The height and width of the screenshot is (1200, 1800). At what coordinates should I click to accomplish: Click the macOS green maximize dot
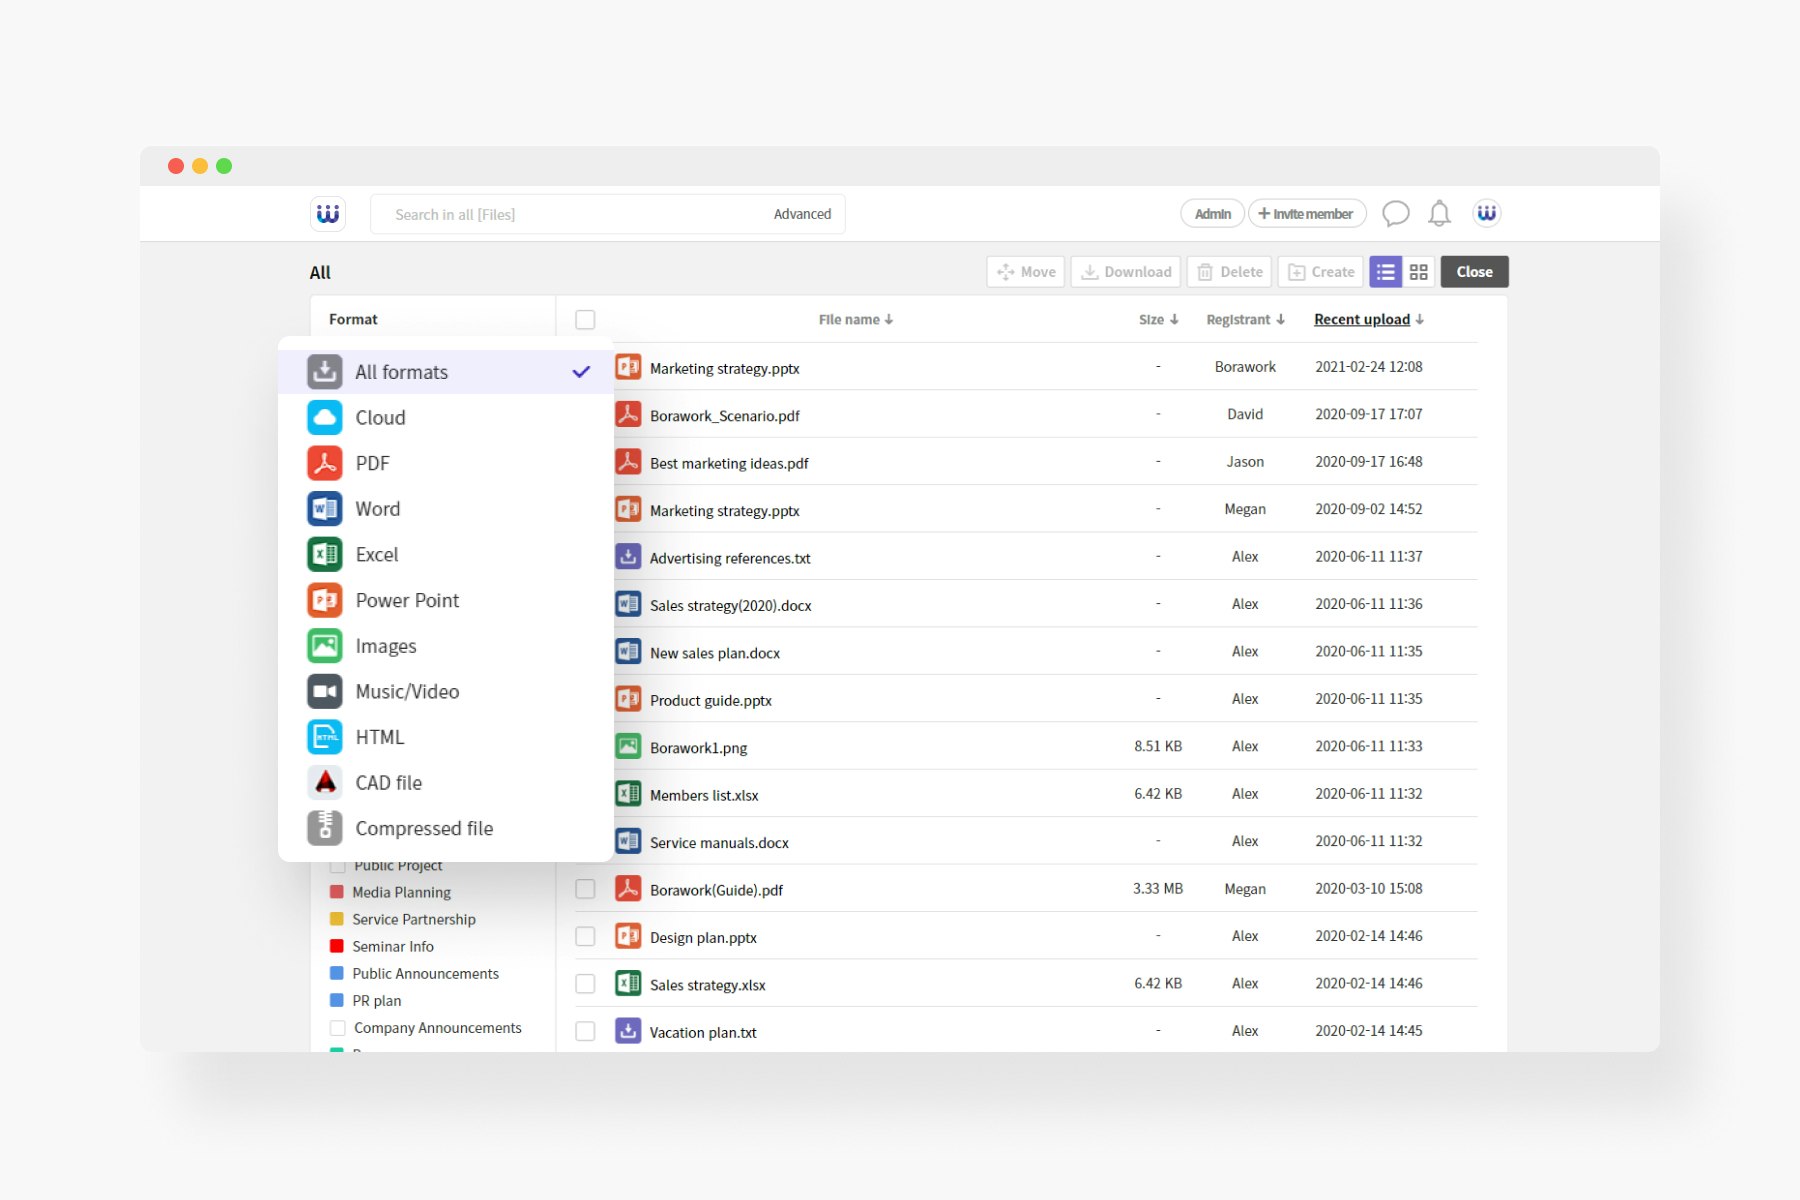pyautogui.click(x=224, y=166)
